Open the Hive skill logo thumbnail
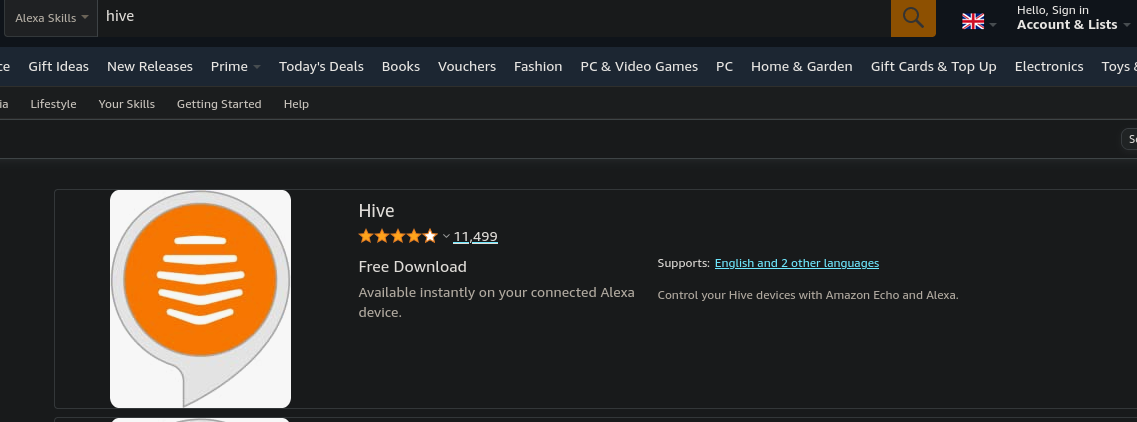This screenshot has width=1137, height=422. 200,299
